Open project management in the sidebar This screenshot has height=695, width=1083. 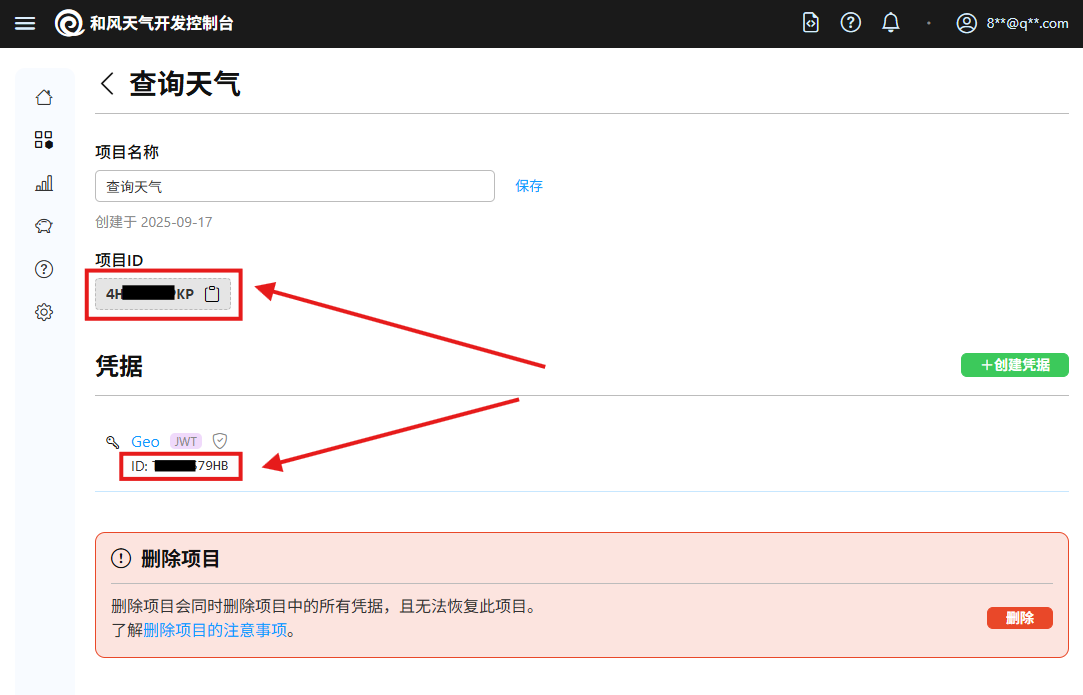pyautogui.click(x=44, y=140)
